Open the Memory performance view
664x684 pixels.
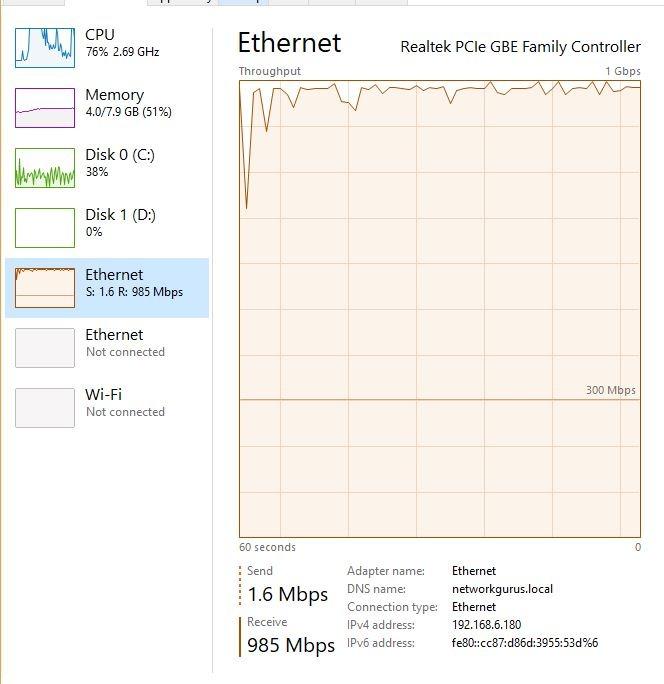point(107,108)
